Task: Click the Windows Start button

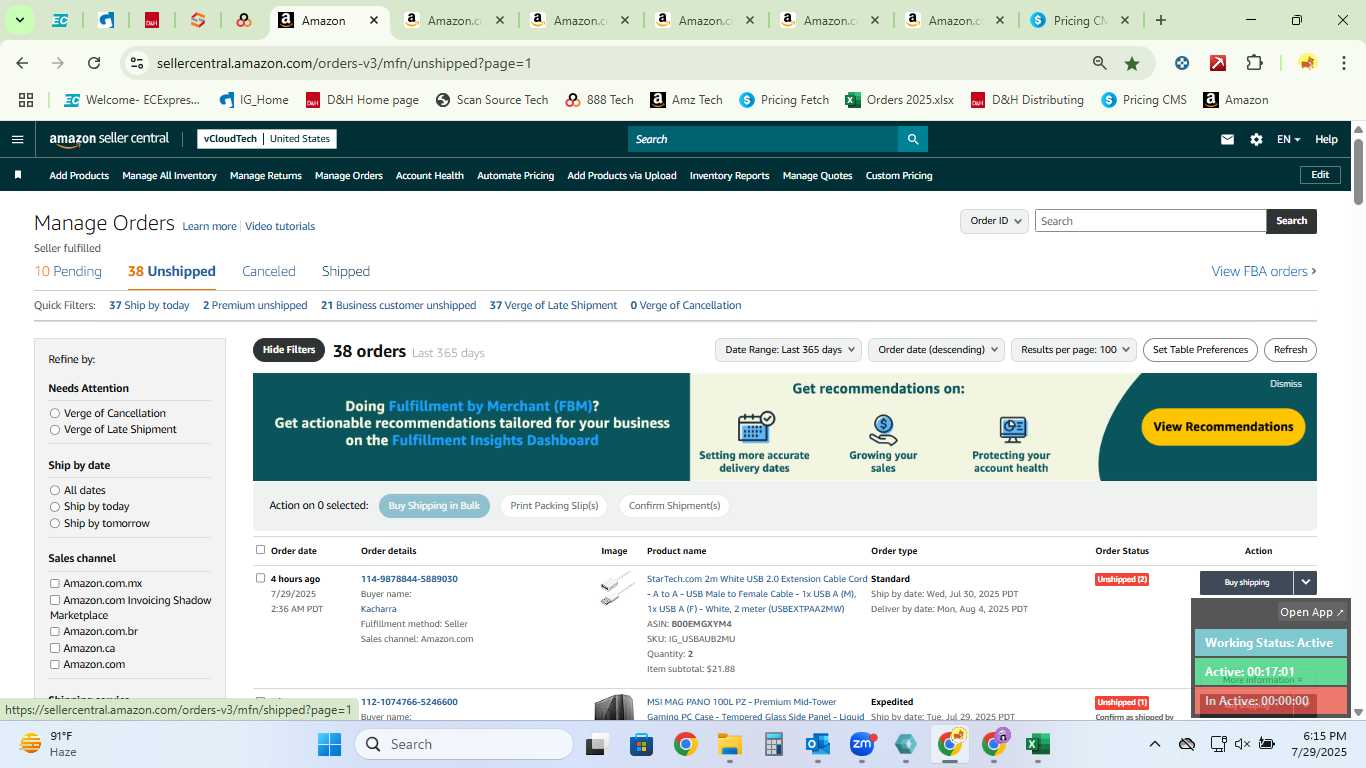Action: coord(329,744)
